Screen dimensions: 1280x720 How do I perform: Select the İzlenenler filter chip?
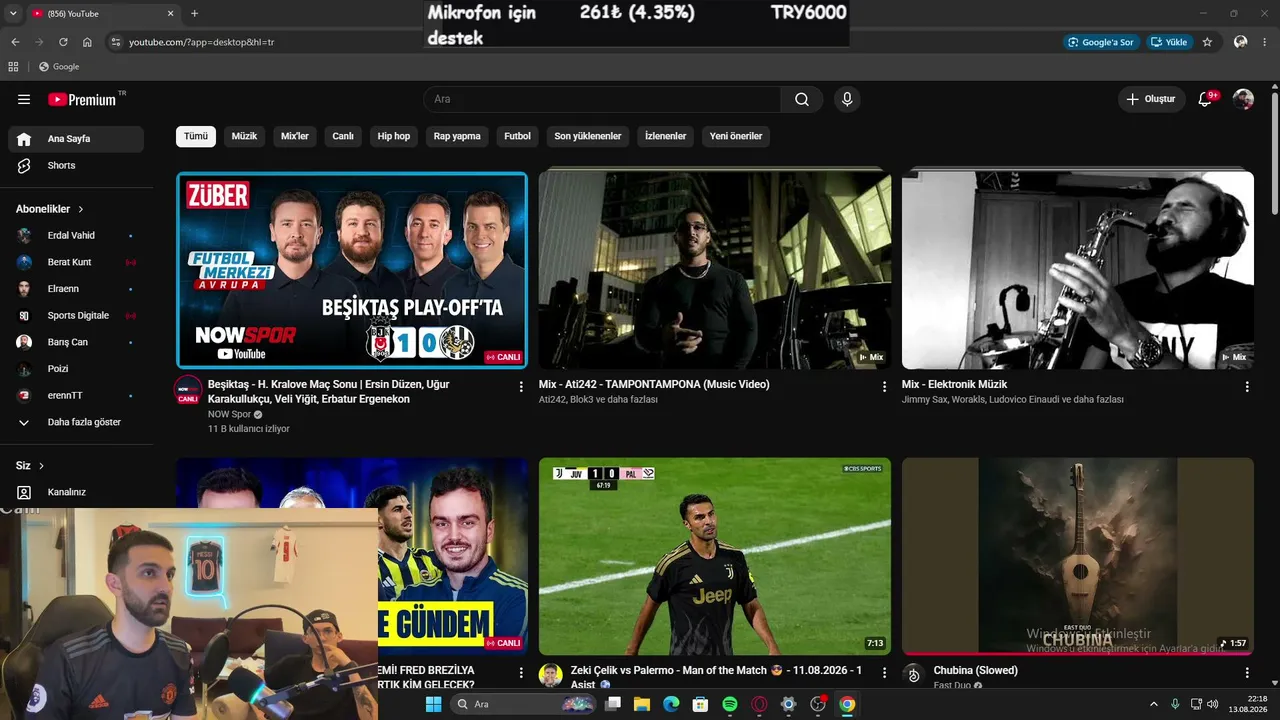coord(666,136)
